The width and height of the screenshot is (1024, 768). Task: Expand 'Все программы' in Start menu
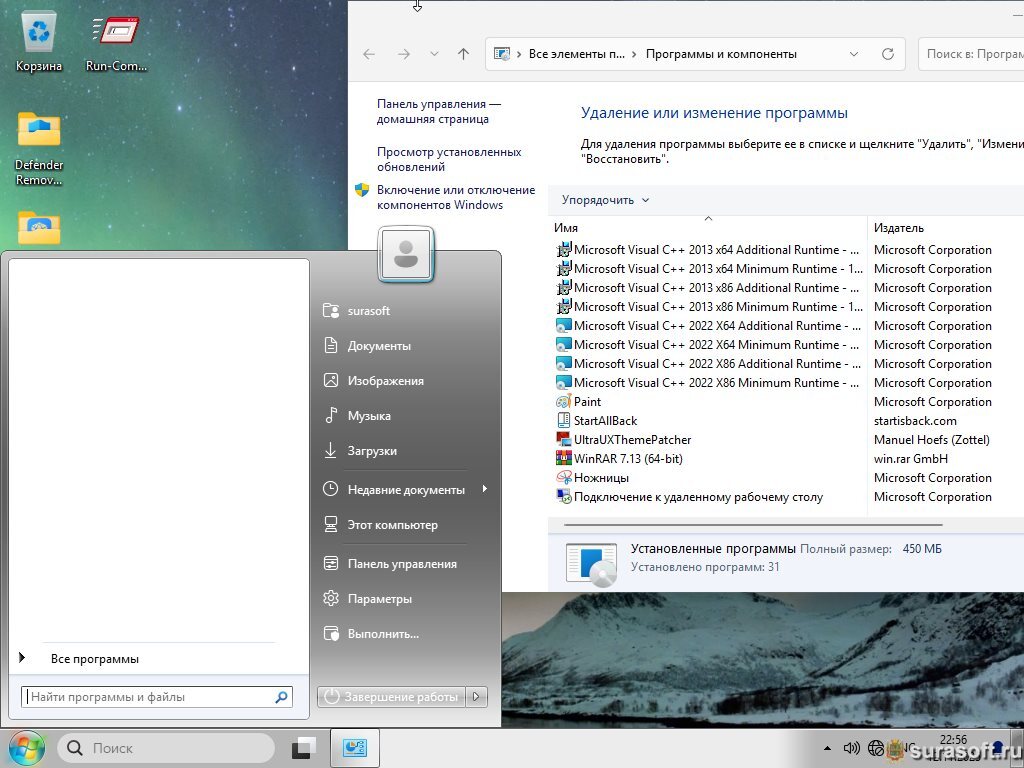click(x=94, y=659)
